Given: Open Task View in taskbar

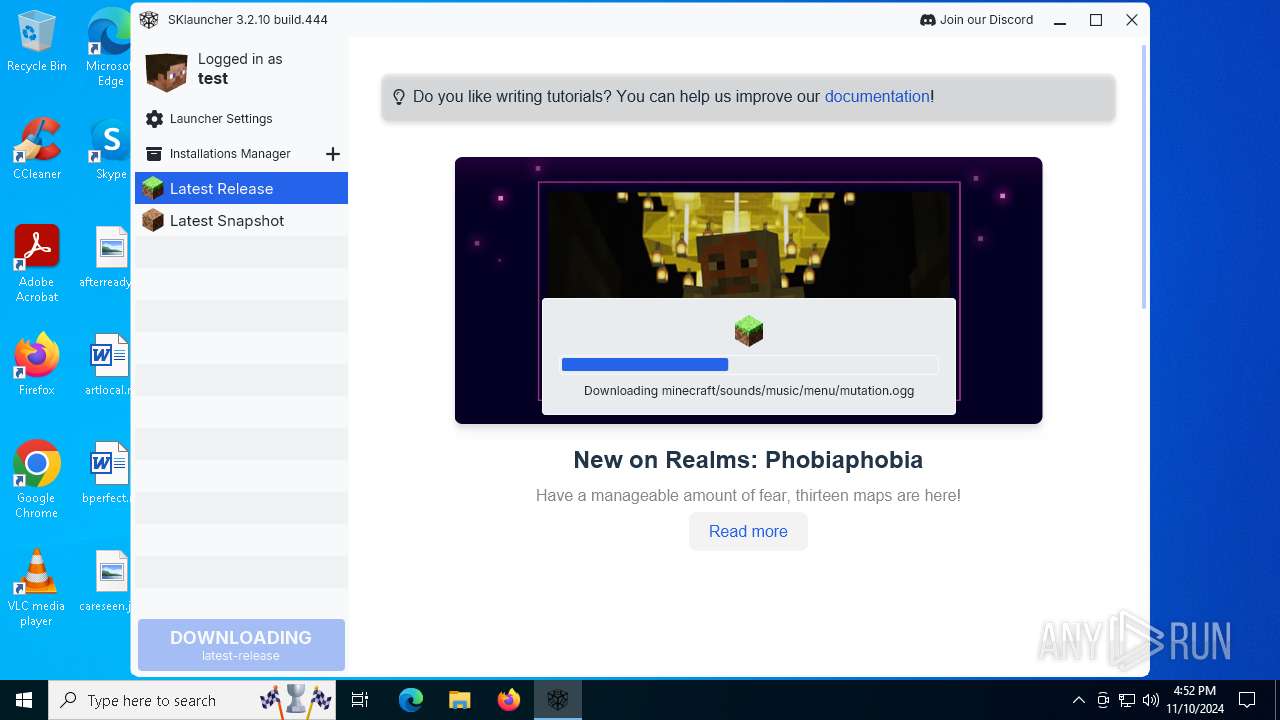Looking at the screenshot, I should point(360,700).
